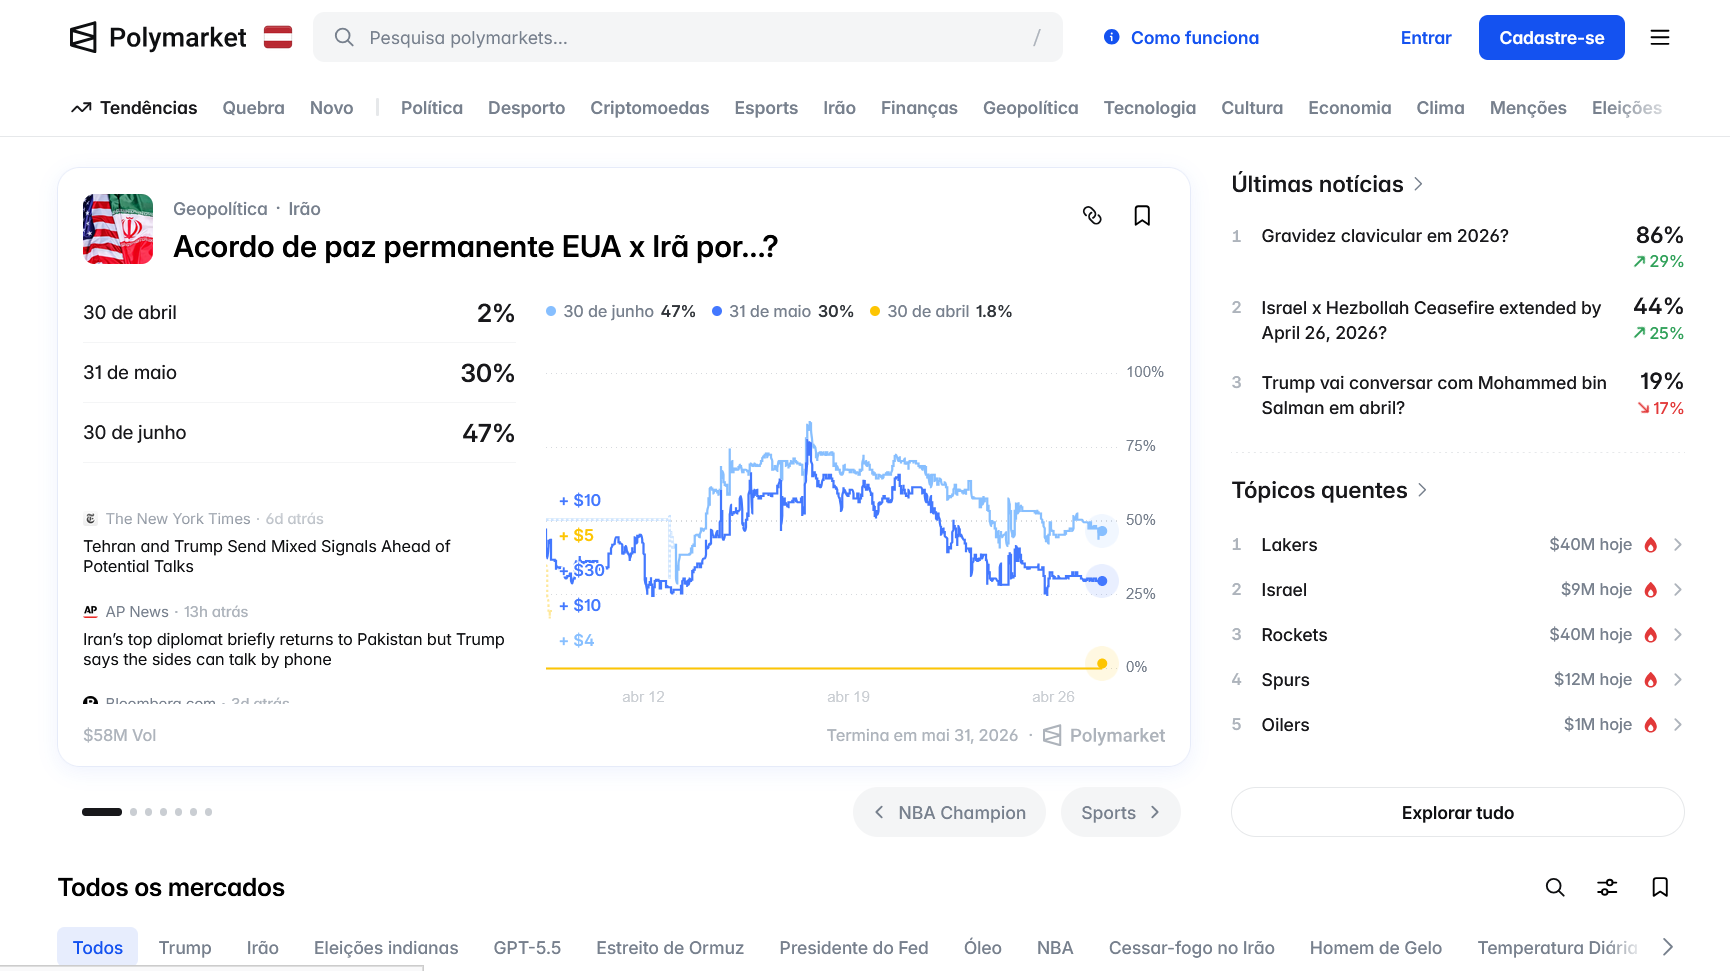Open the hamburger menu

tap(1660, 37)
